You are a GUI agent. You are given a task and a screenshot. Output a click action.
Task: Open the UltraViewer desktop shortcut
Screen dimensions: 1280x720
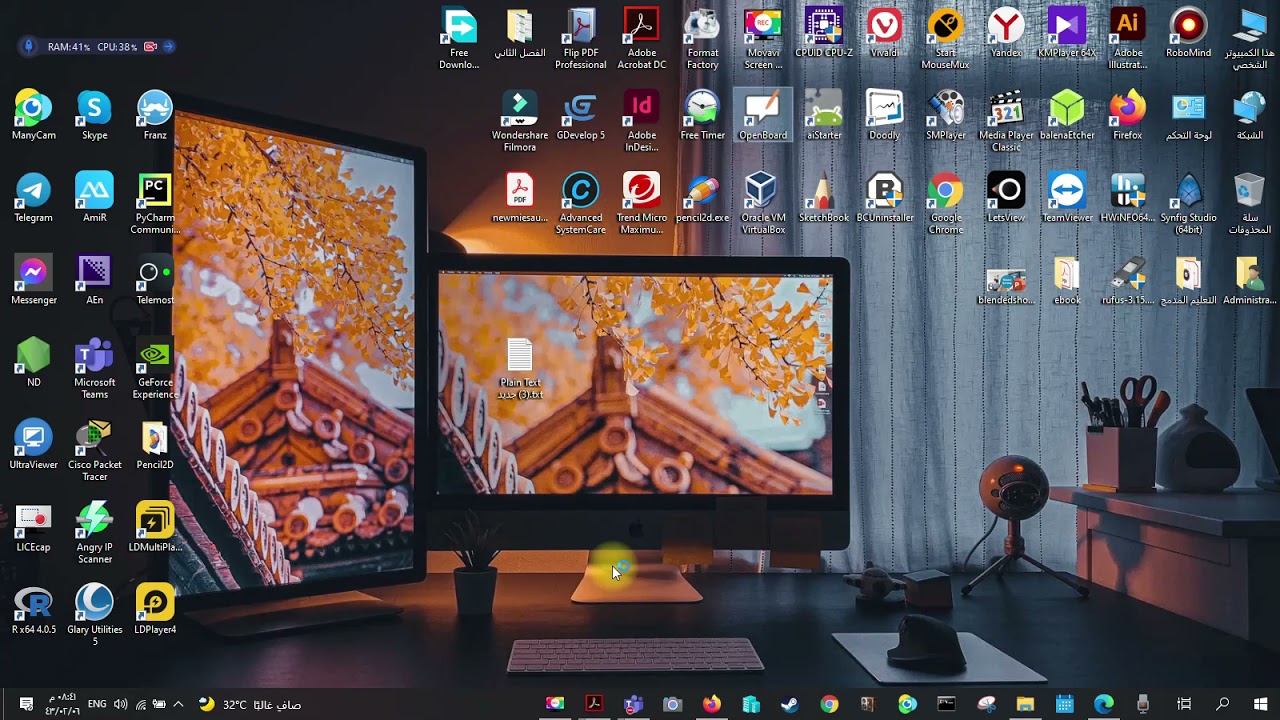click(x=33, y=445)
